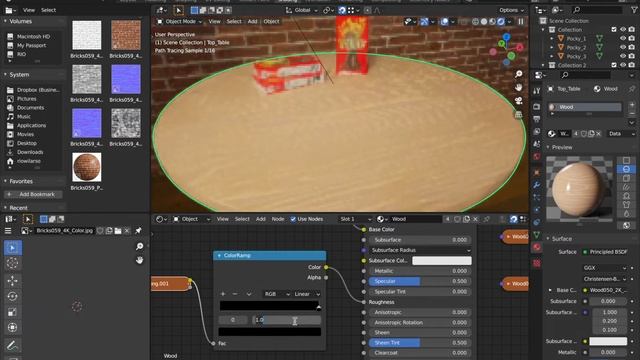The image size is (640, 360).
Task: Activate the Scale tool in left toolbar
Action: 13,312
